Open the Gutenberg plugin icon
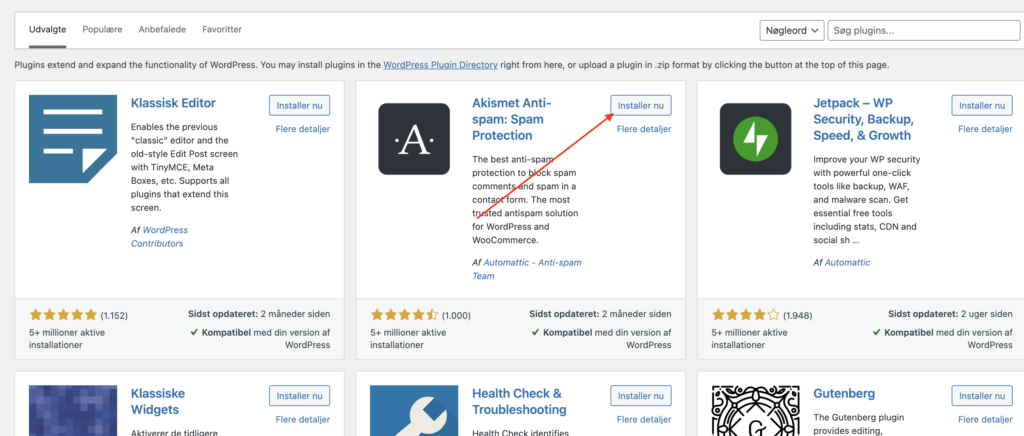1024x436 pixels. [756, 411]
